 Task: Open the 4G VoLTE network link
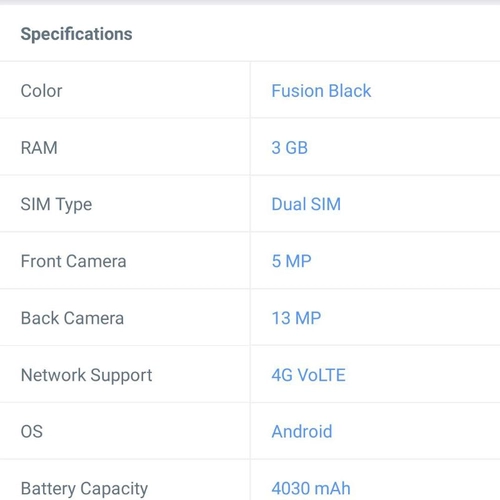coord(308,375)
